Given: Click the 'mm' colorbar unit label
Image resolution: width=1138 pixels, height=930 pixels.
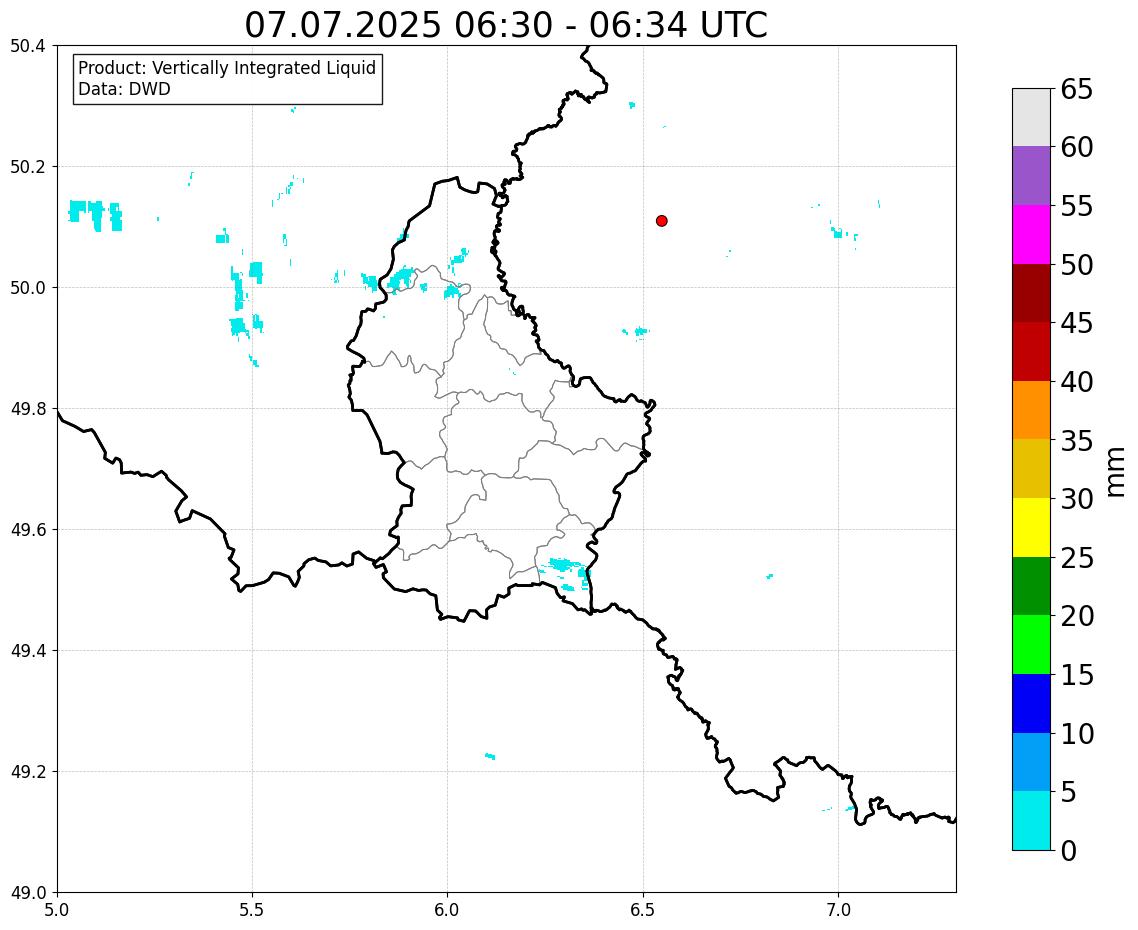Looking at the screenshot, I should click(x=1116, y=472).
